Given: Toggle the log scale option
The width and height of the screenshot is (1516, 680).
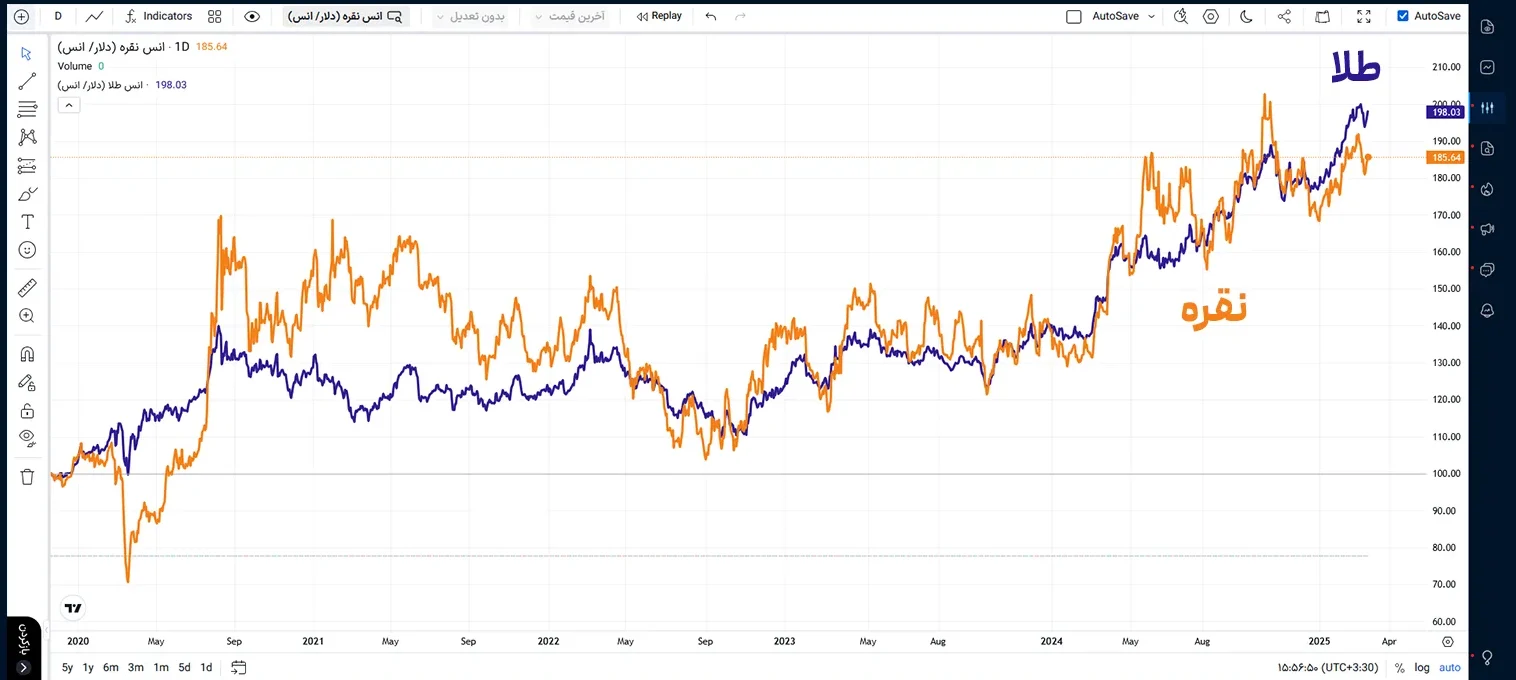Looking at the screenshot, I should (x=1421, y=667).
